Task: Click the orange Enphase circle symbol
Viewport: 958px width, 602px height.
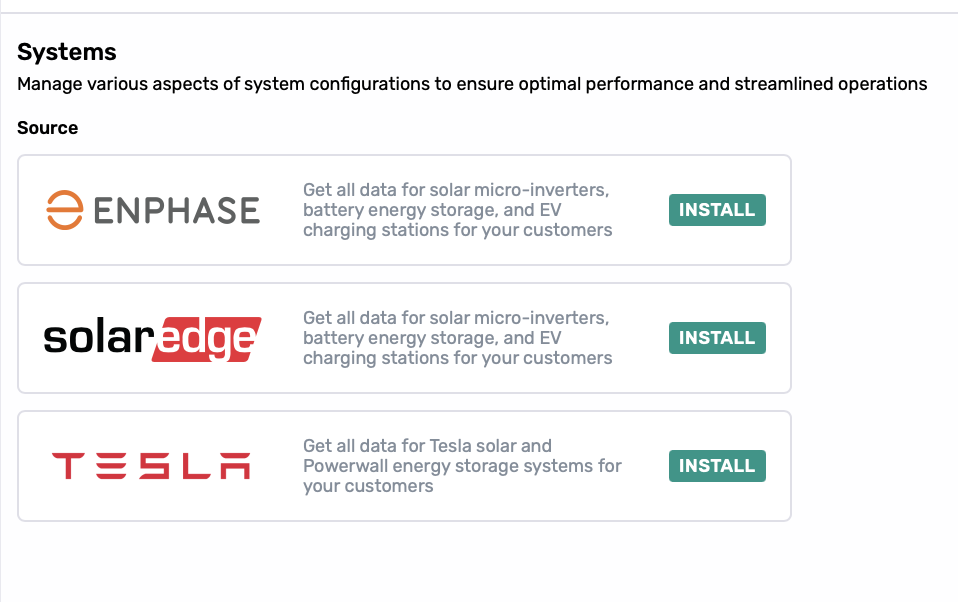Action: (64, 210)
